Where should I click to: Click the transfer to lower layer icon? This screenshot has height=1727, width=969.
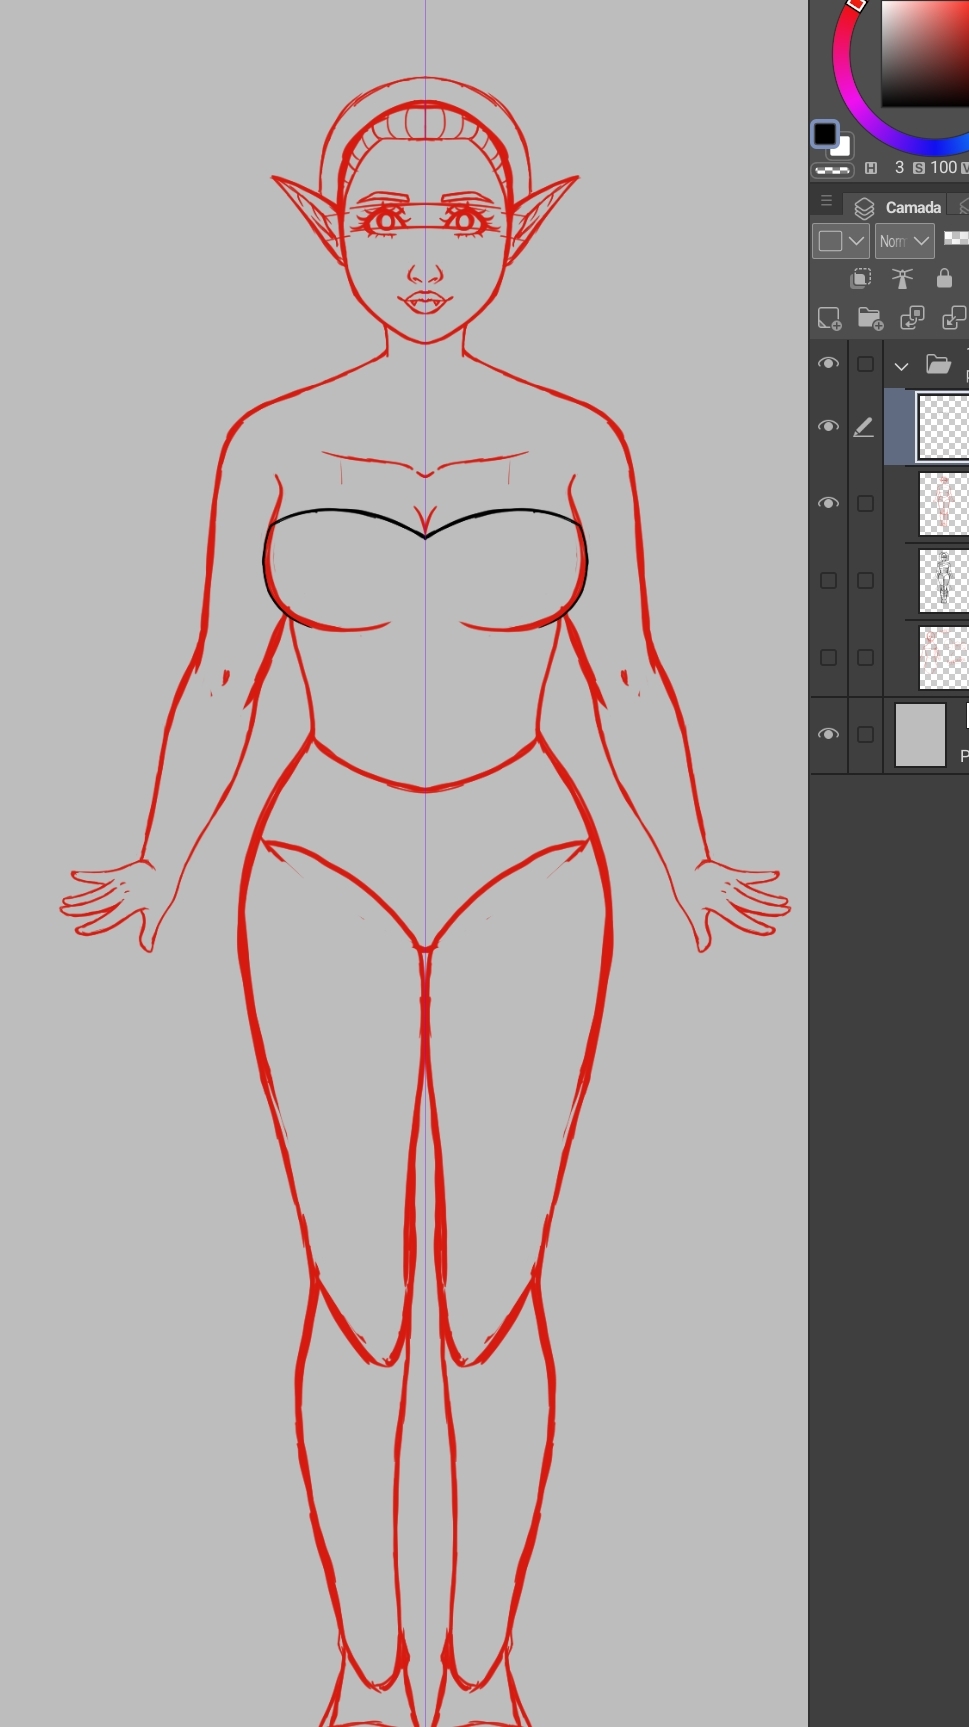(912, 319)
